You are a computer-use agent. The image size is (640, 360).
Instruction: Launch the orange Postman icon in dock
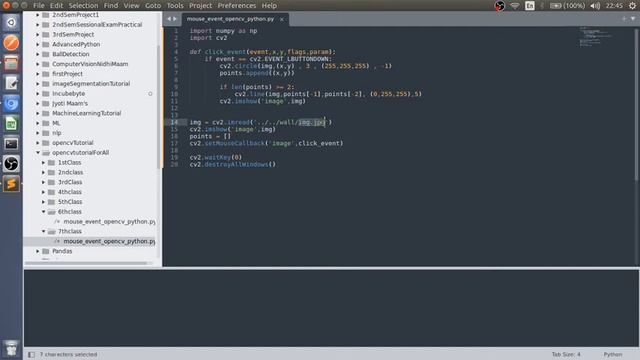[x=11, y=42]
